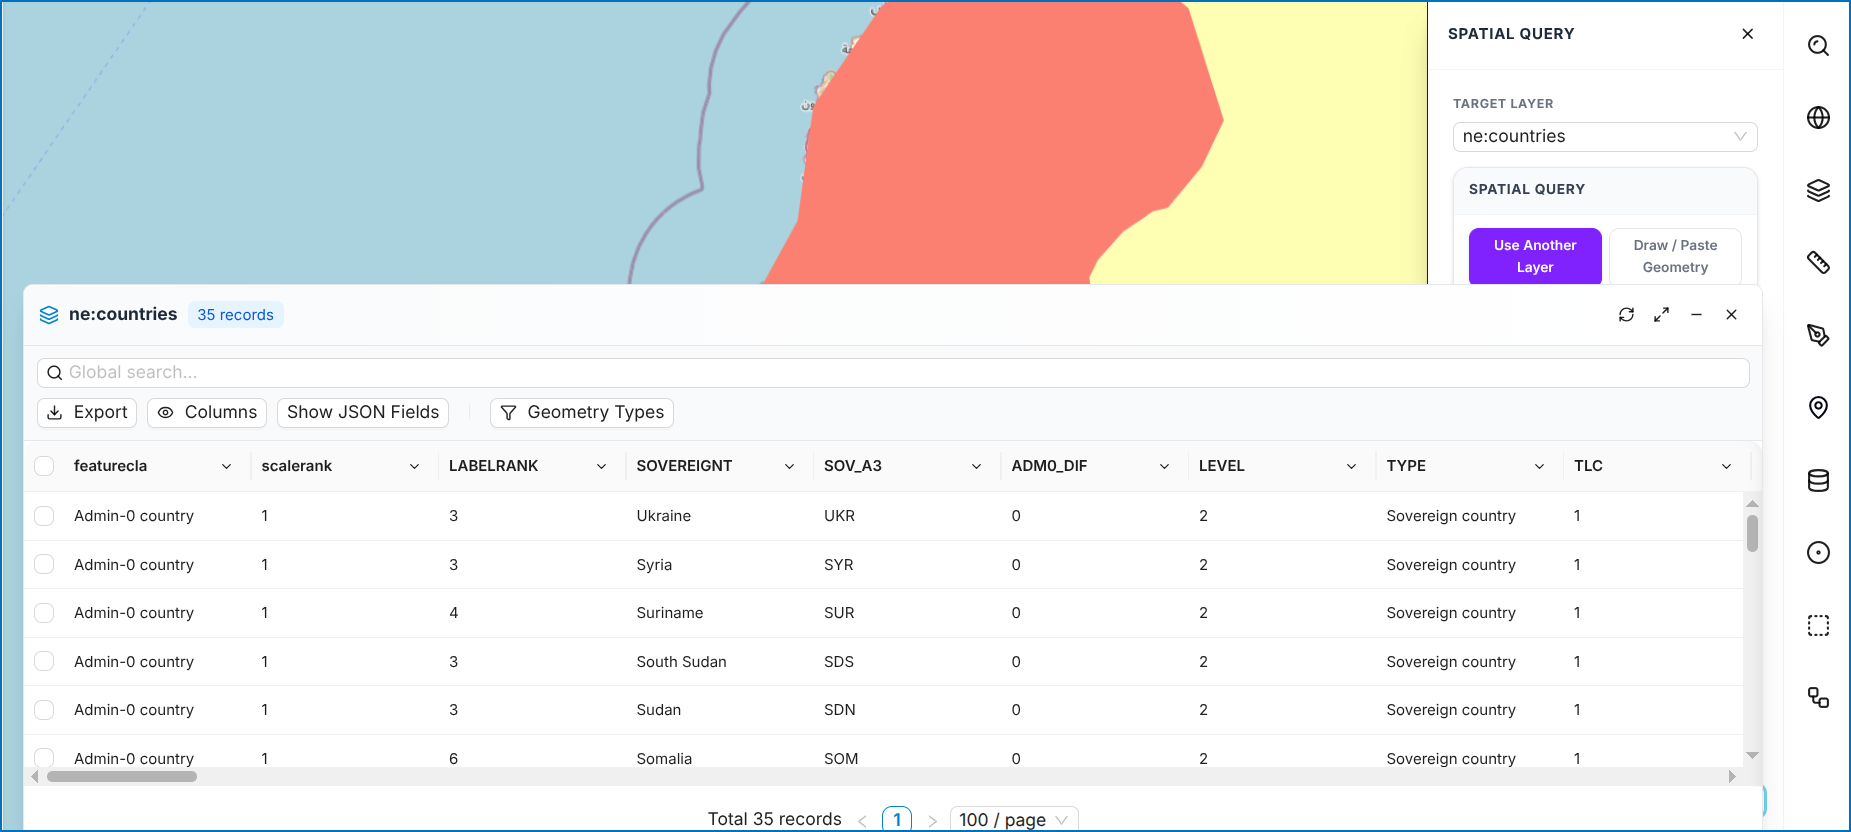Minimize the ne:countries table panel

click(1697, 315)
